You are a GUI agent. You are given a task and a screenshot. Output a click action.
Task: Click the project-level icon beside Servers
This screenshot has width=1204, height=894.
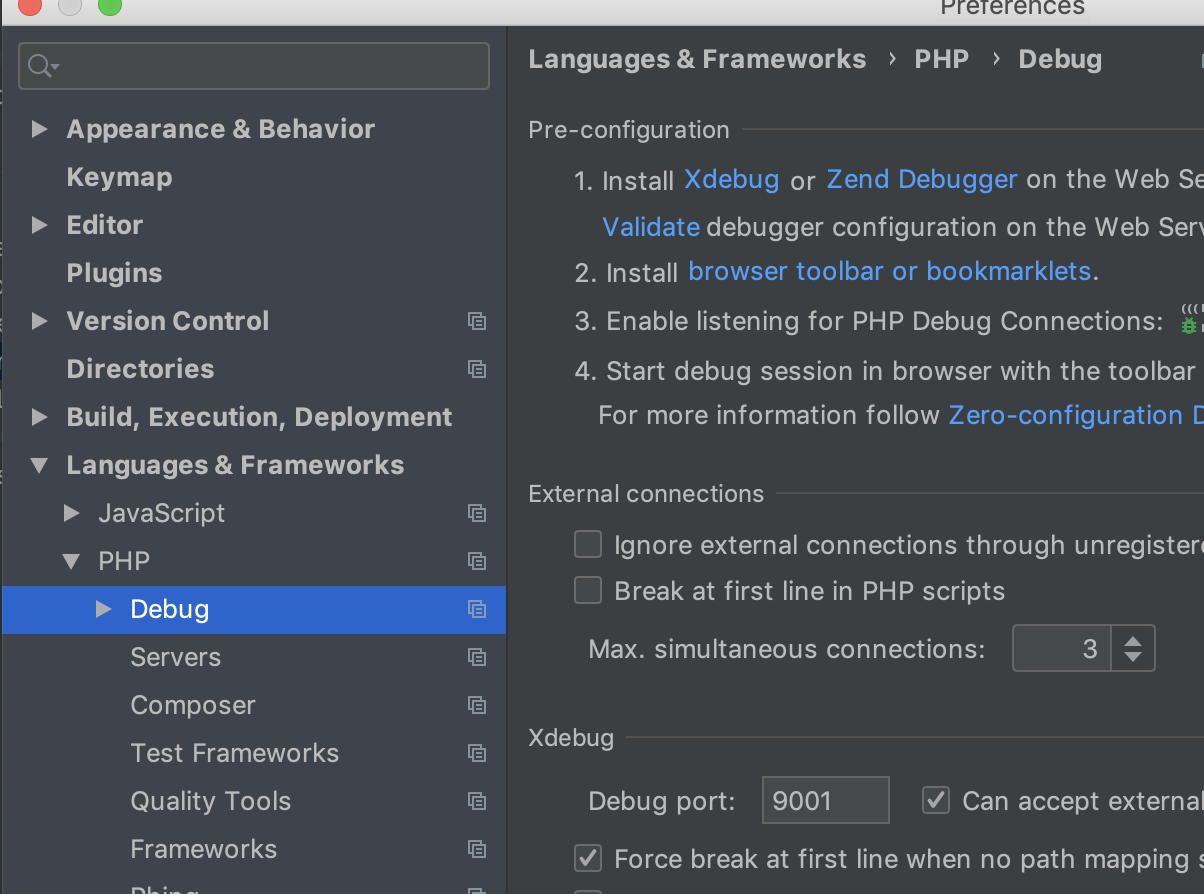[477, 657]
